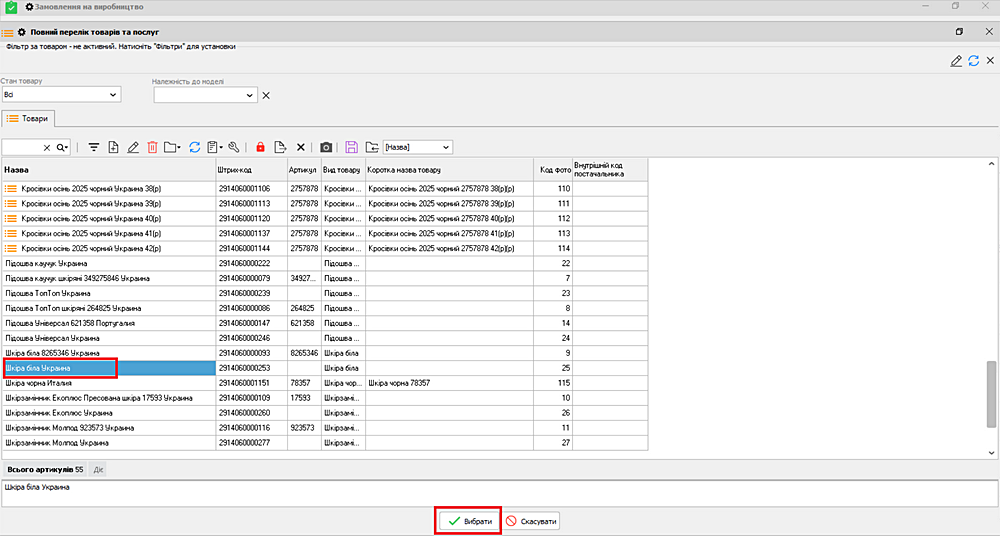Viewport: 1000px width, 536px height.
Task: Click the blue refresh icon in goods toolbar
Action: pyautogui.click(x=195, y=147)
